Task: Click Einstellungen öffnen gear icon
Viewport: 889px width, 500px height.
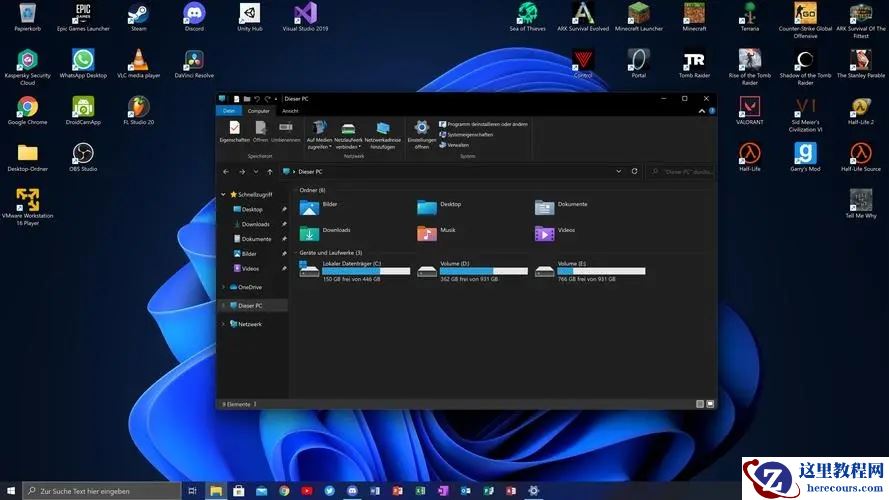Action: 421,128
